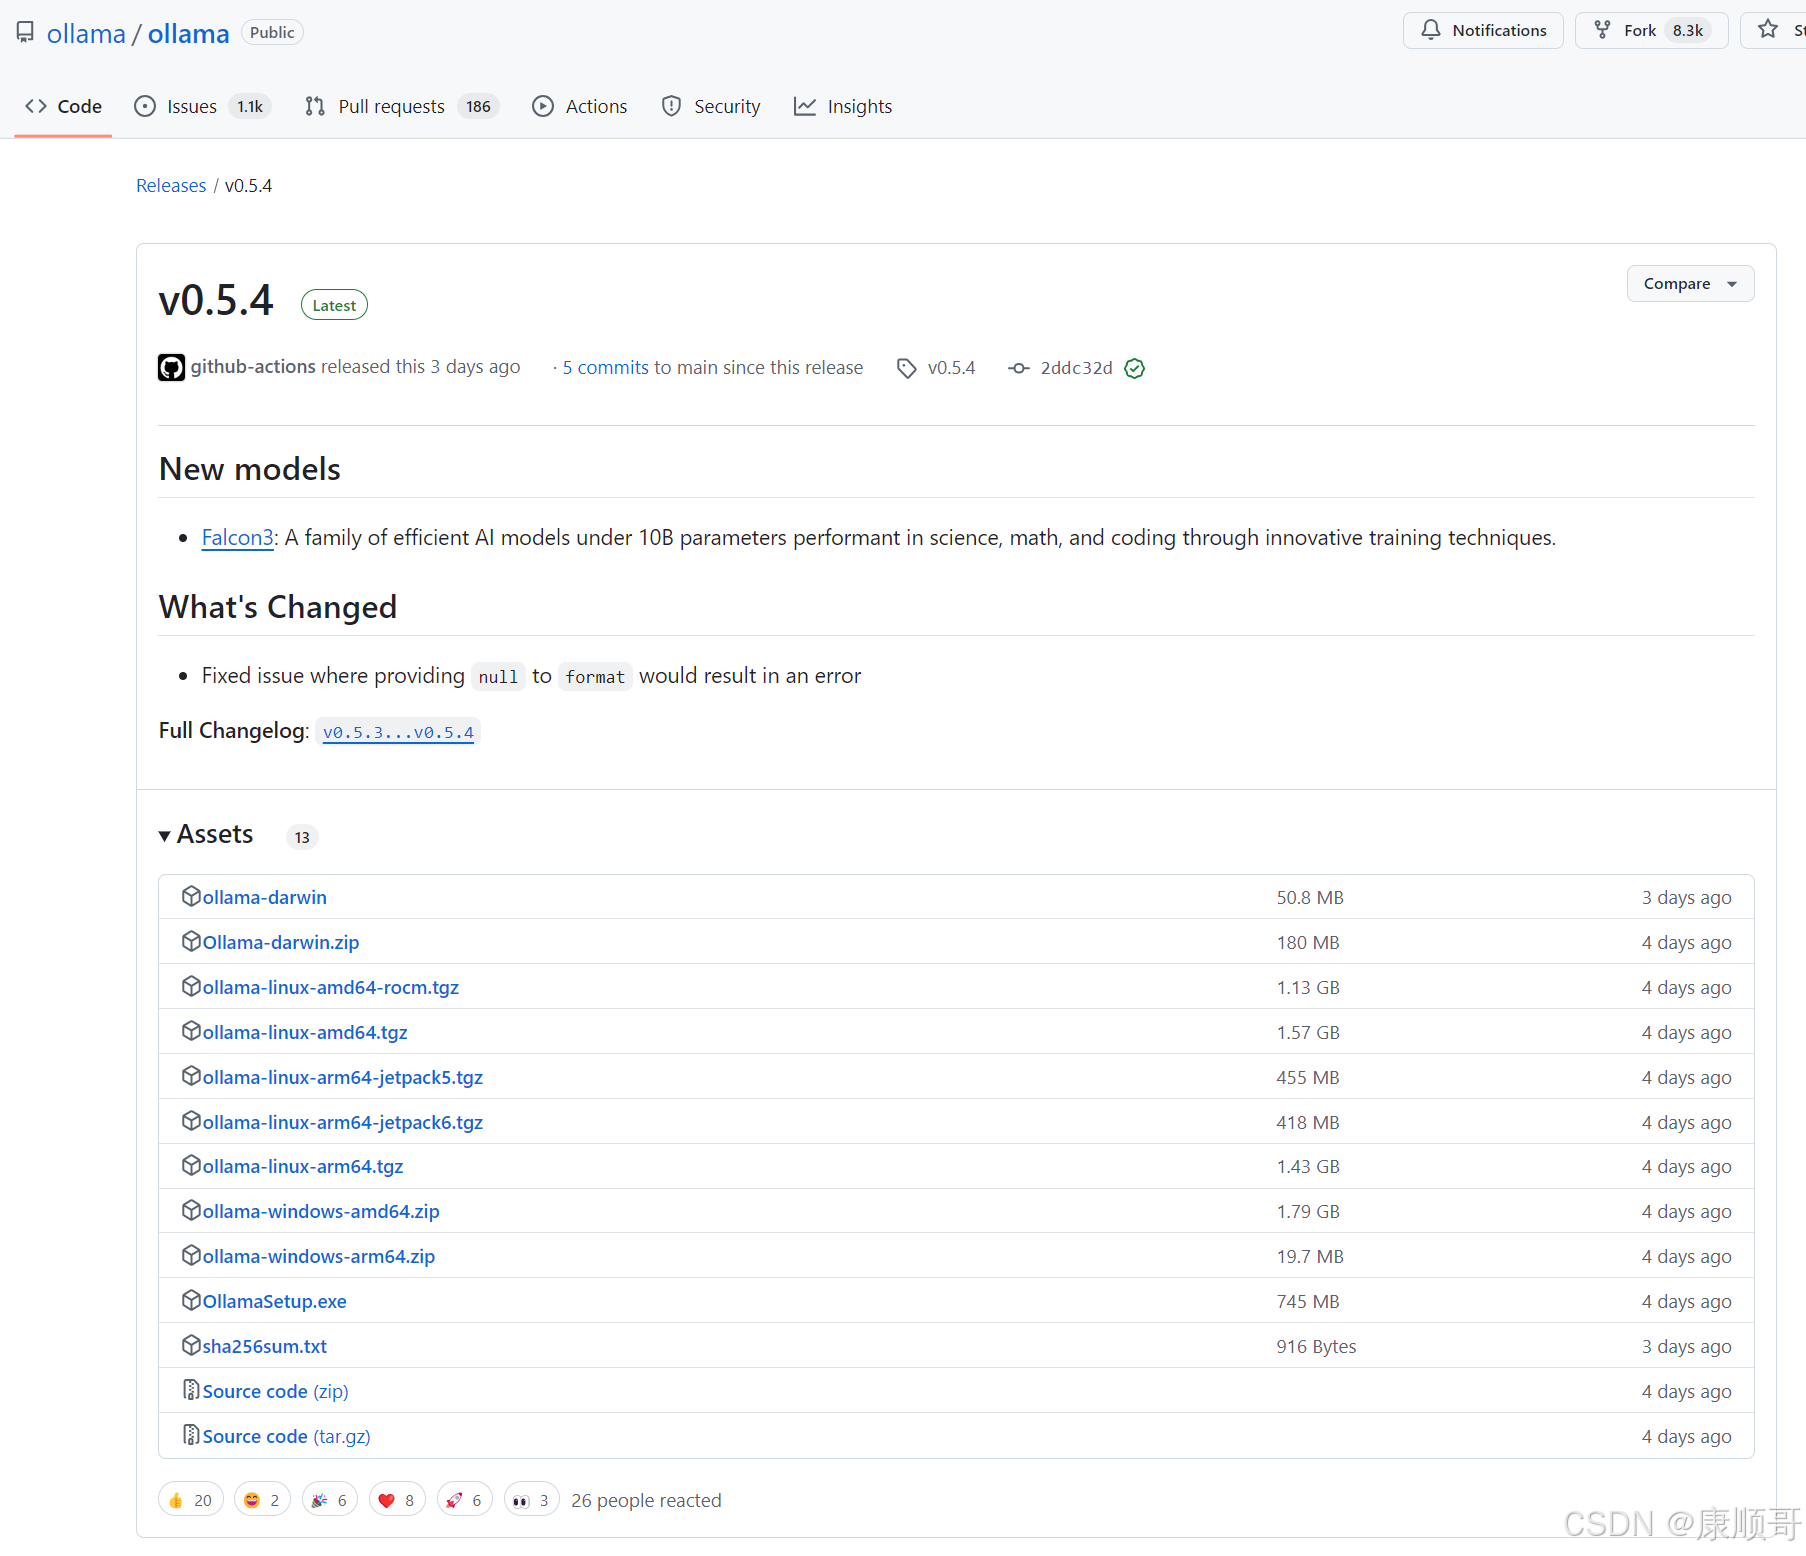Switch to the Pull requests tab

pos(402,106)
